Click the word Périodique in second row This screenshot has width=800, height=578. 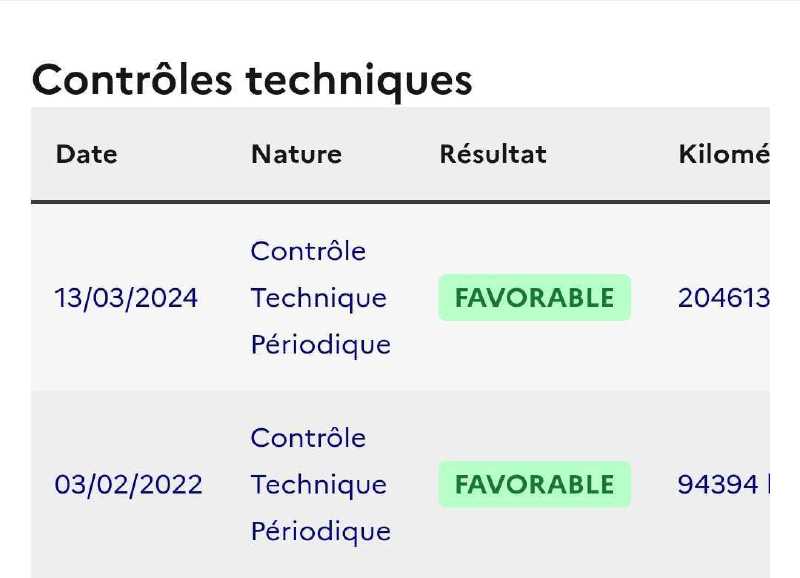321,532
